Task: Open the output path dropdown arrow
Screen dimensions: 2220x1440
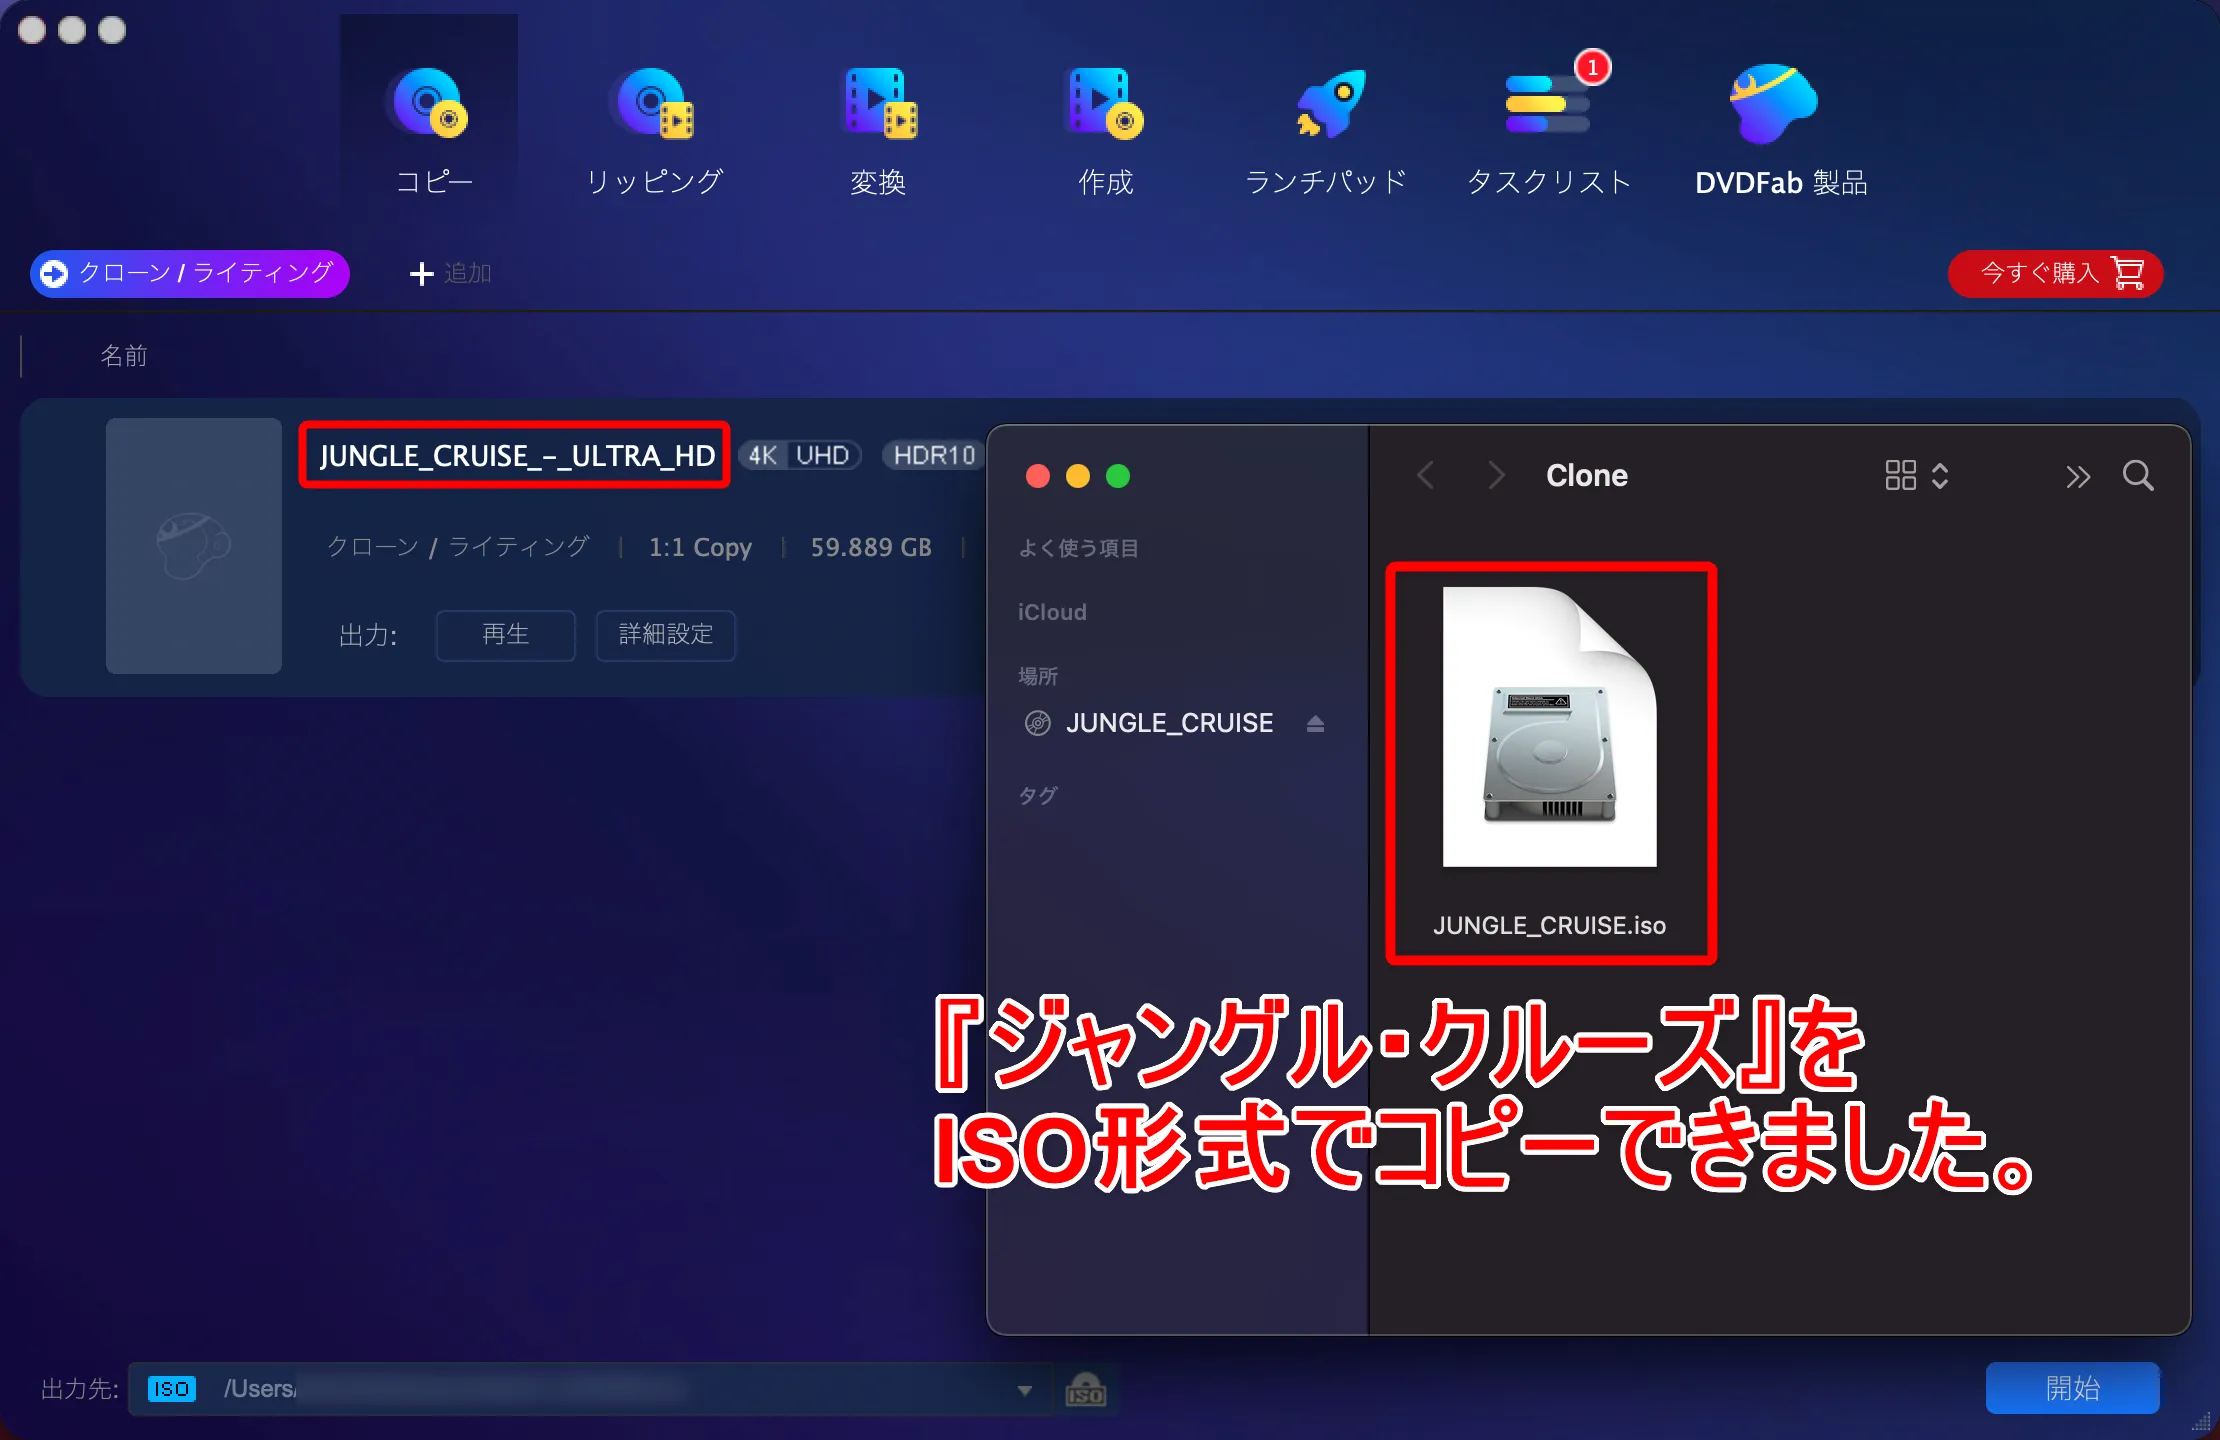Action: coord(1024,1390)
